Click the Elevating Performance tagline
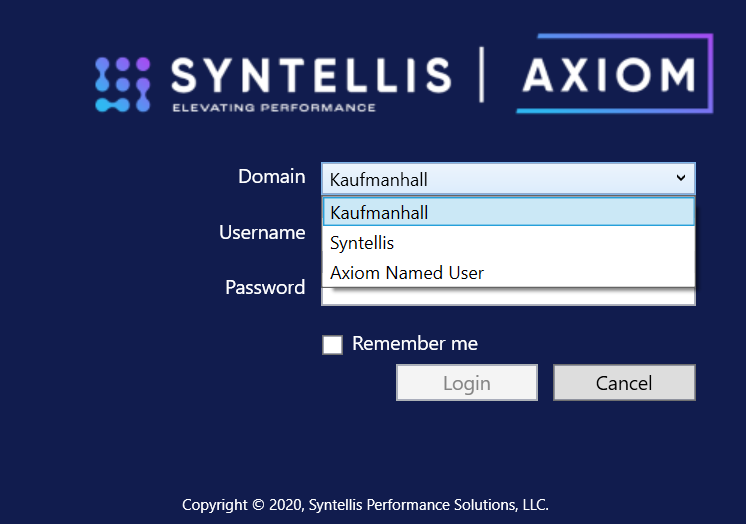Image resolution: width=746 pixels, height=524 pixels. (273, 107)
